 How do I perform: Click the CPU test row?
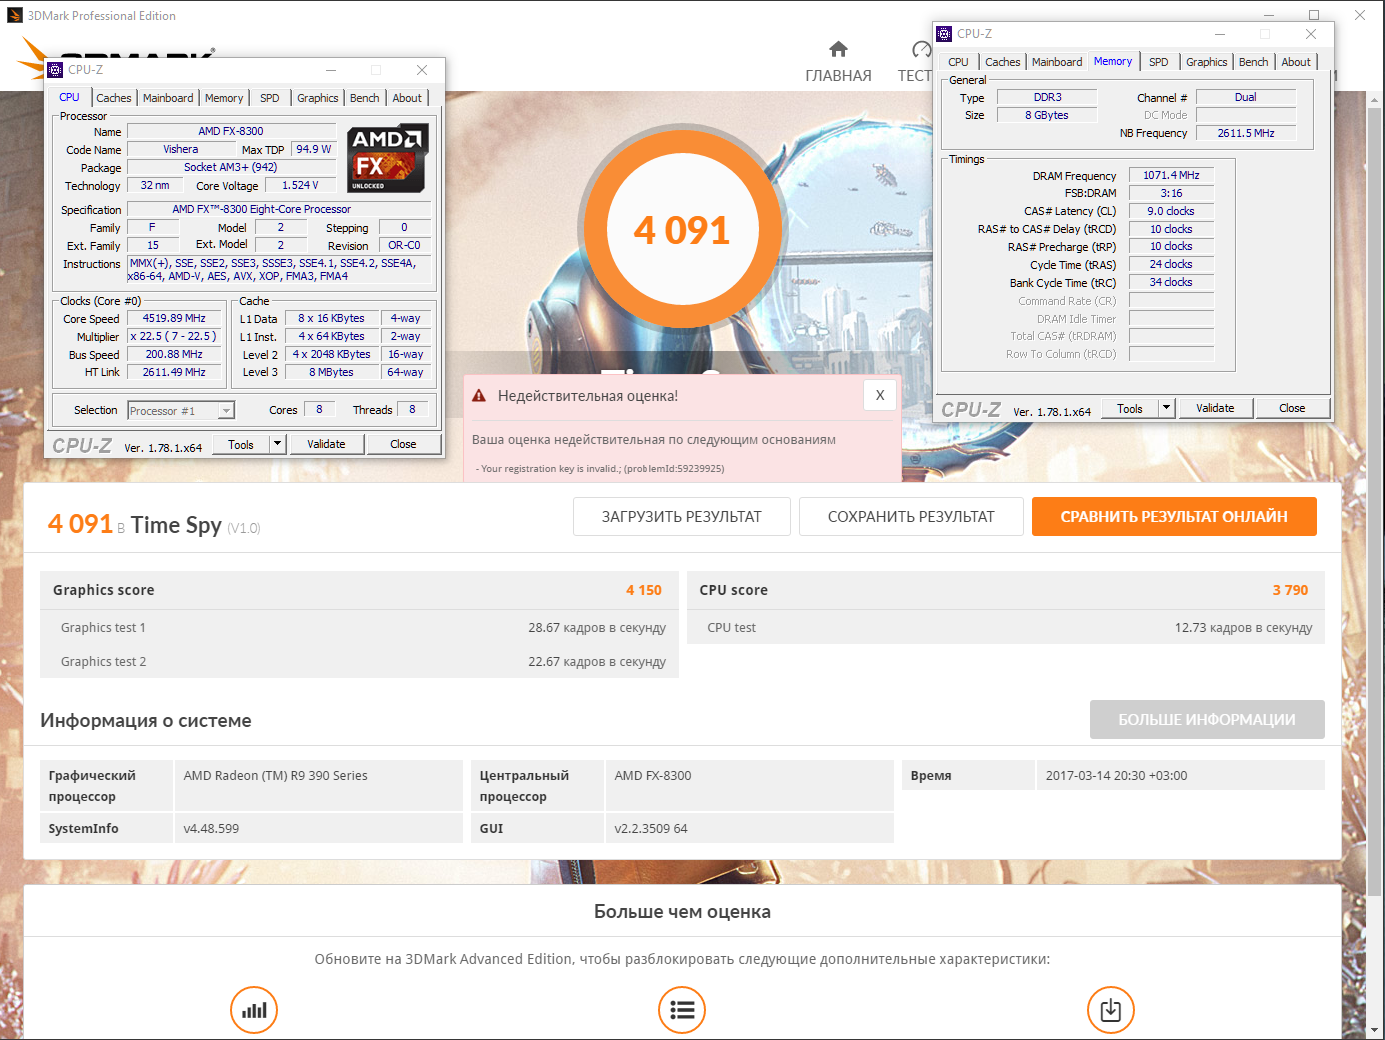pos(1006,628)
